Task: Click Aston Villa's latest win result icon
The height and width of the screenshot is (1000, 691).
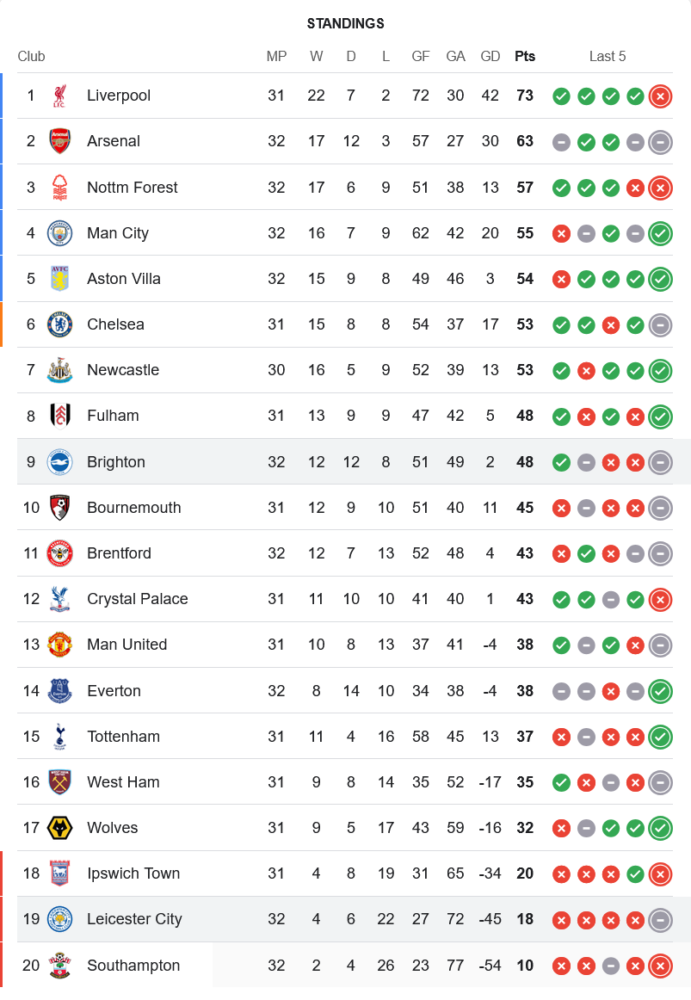Action: click(659, 279)
